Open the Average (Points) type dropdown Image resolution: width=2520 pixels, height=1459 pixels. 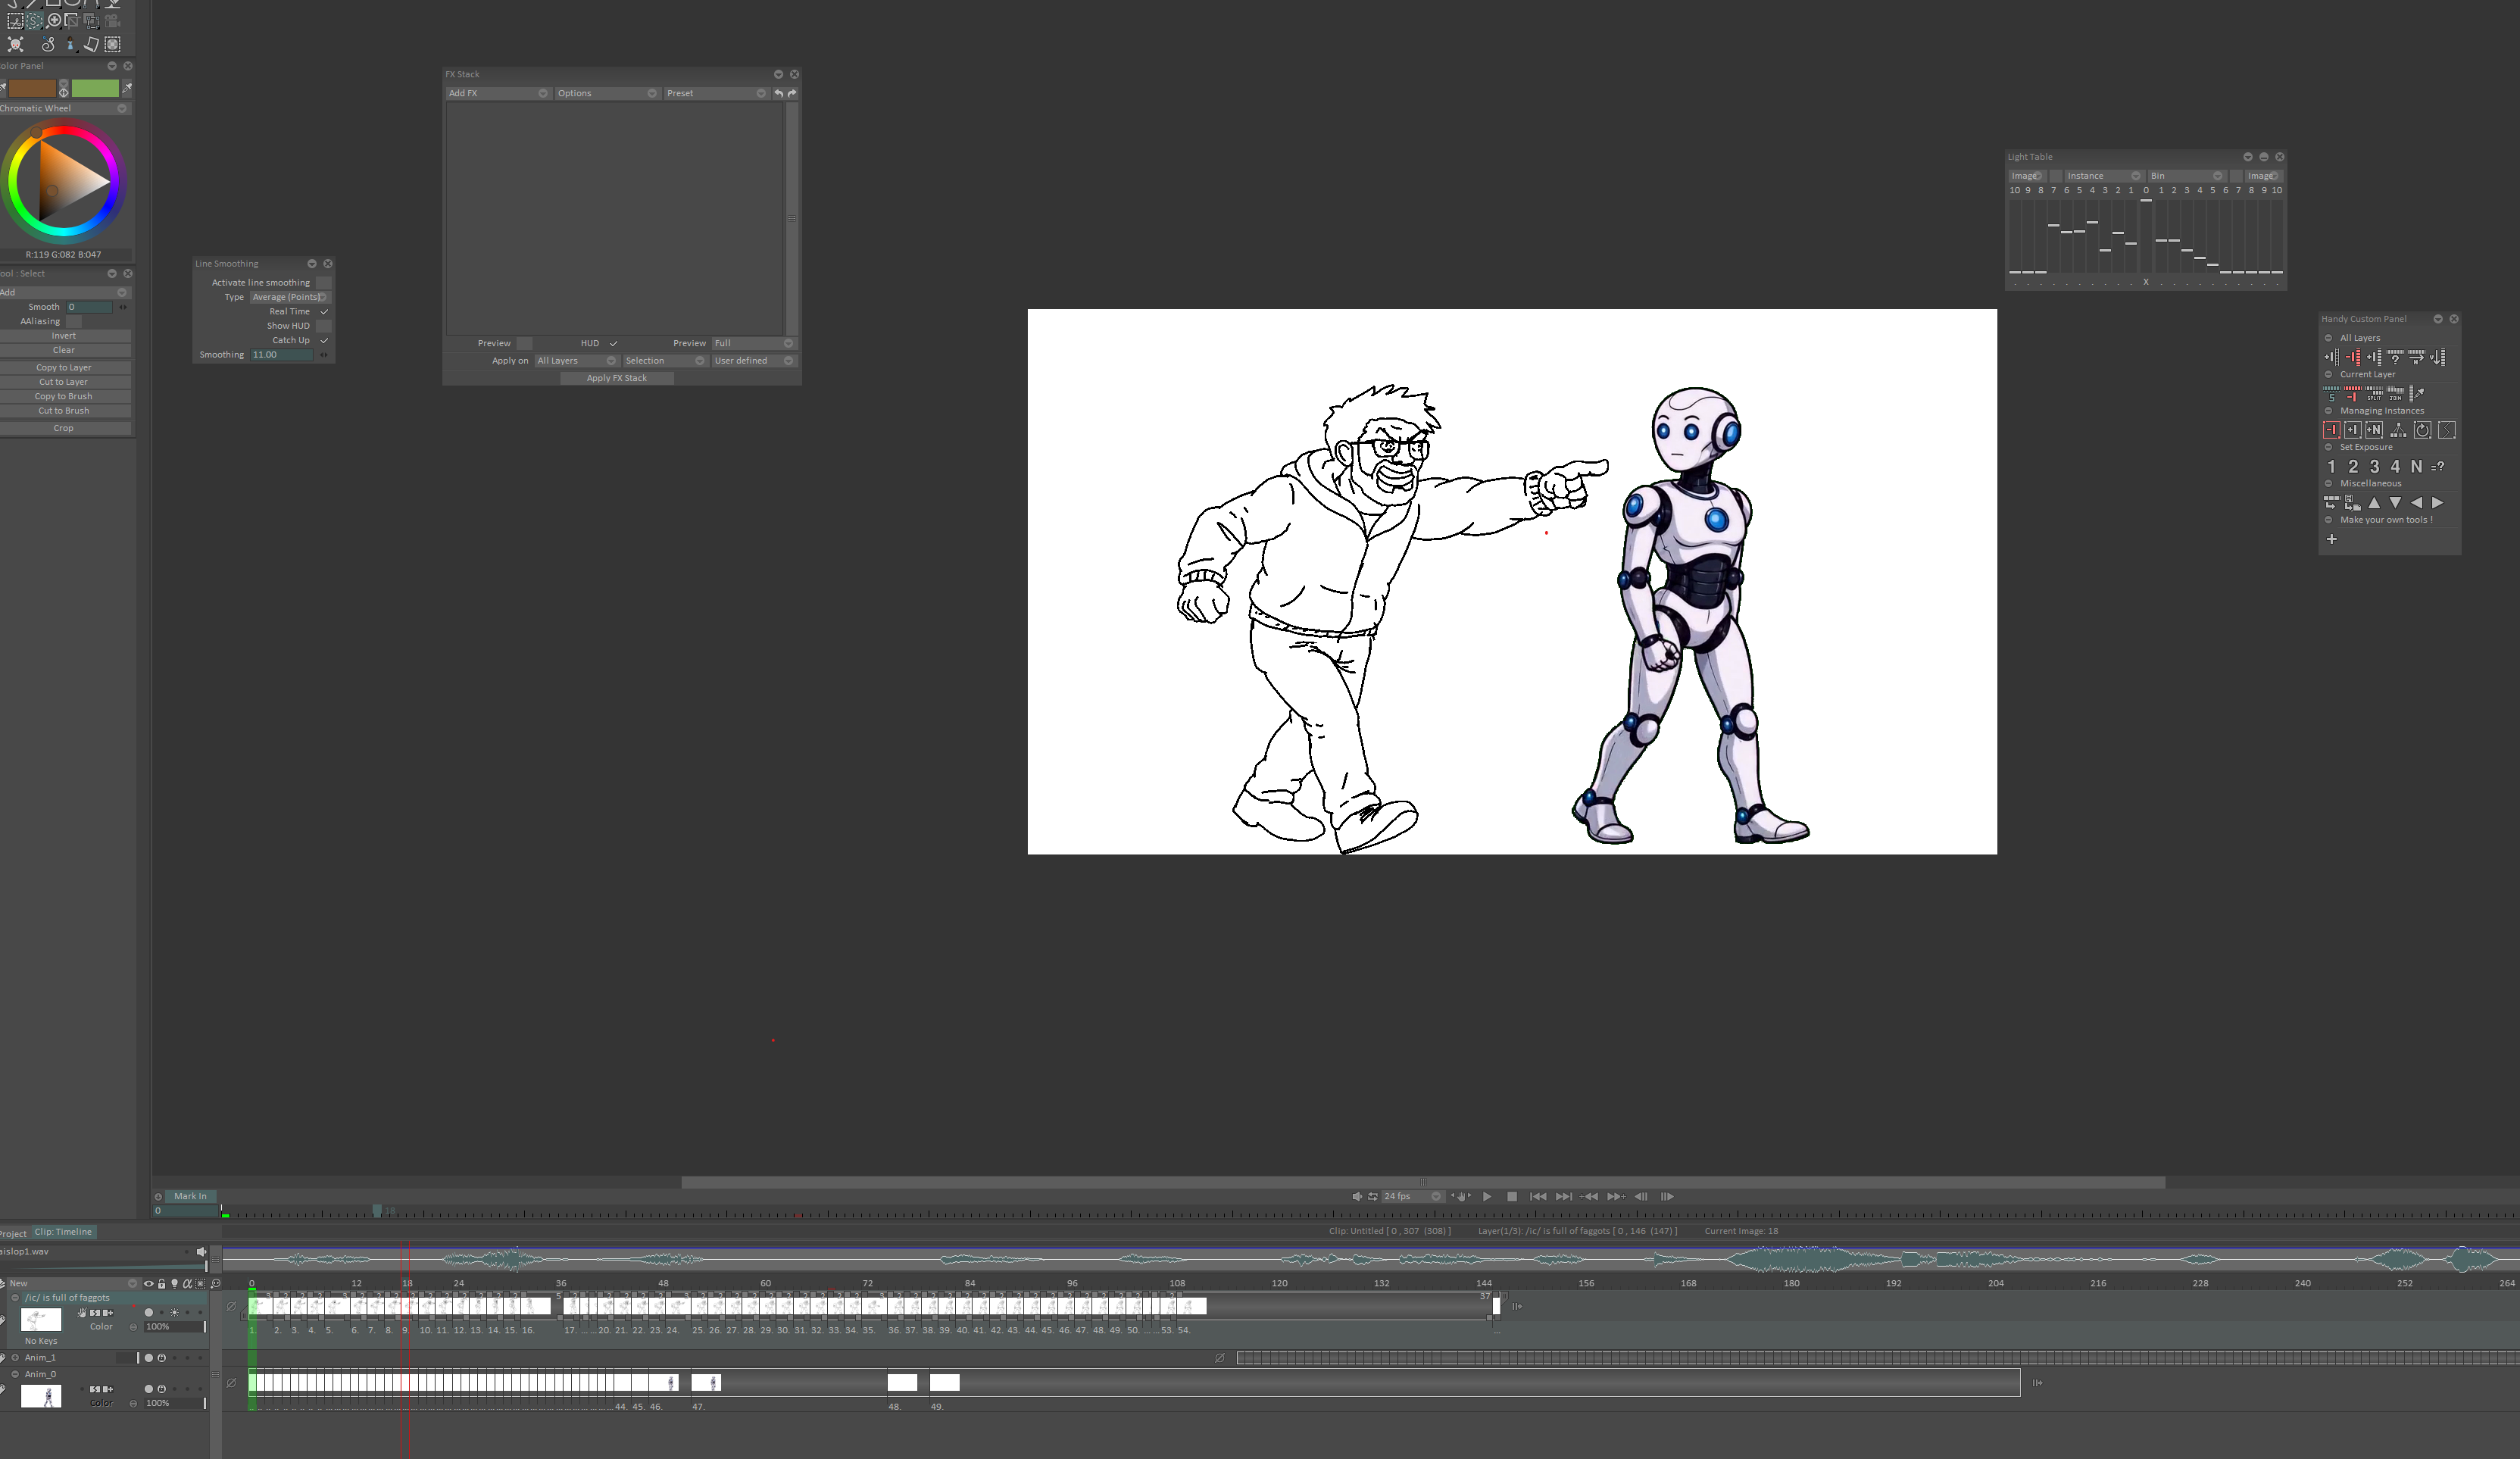click(x=289, y=297)
